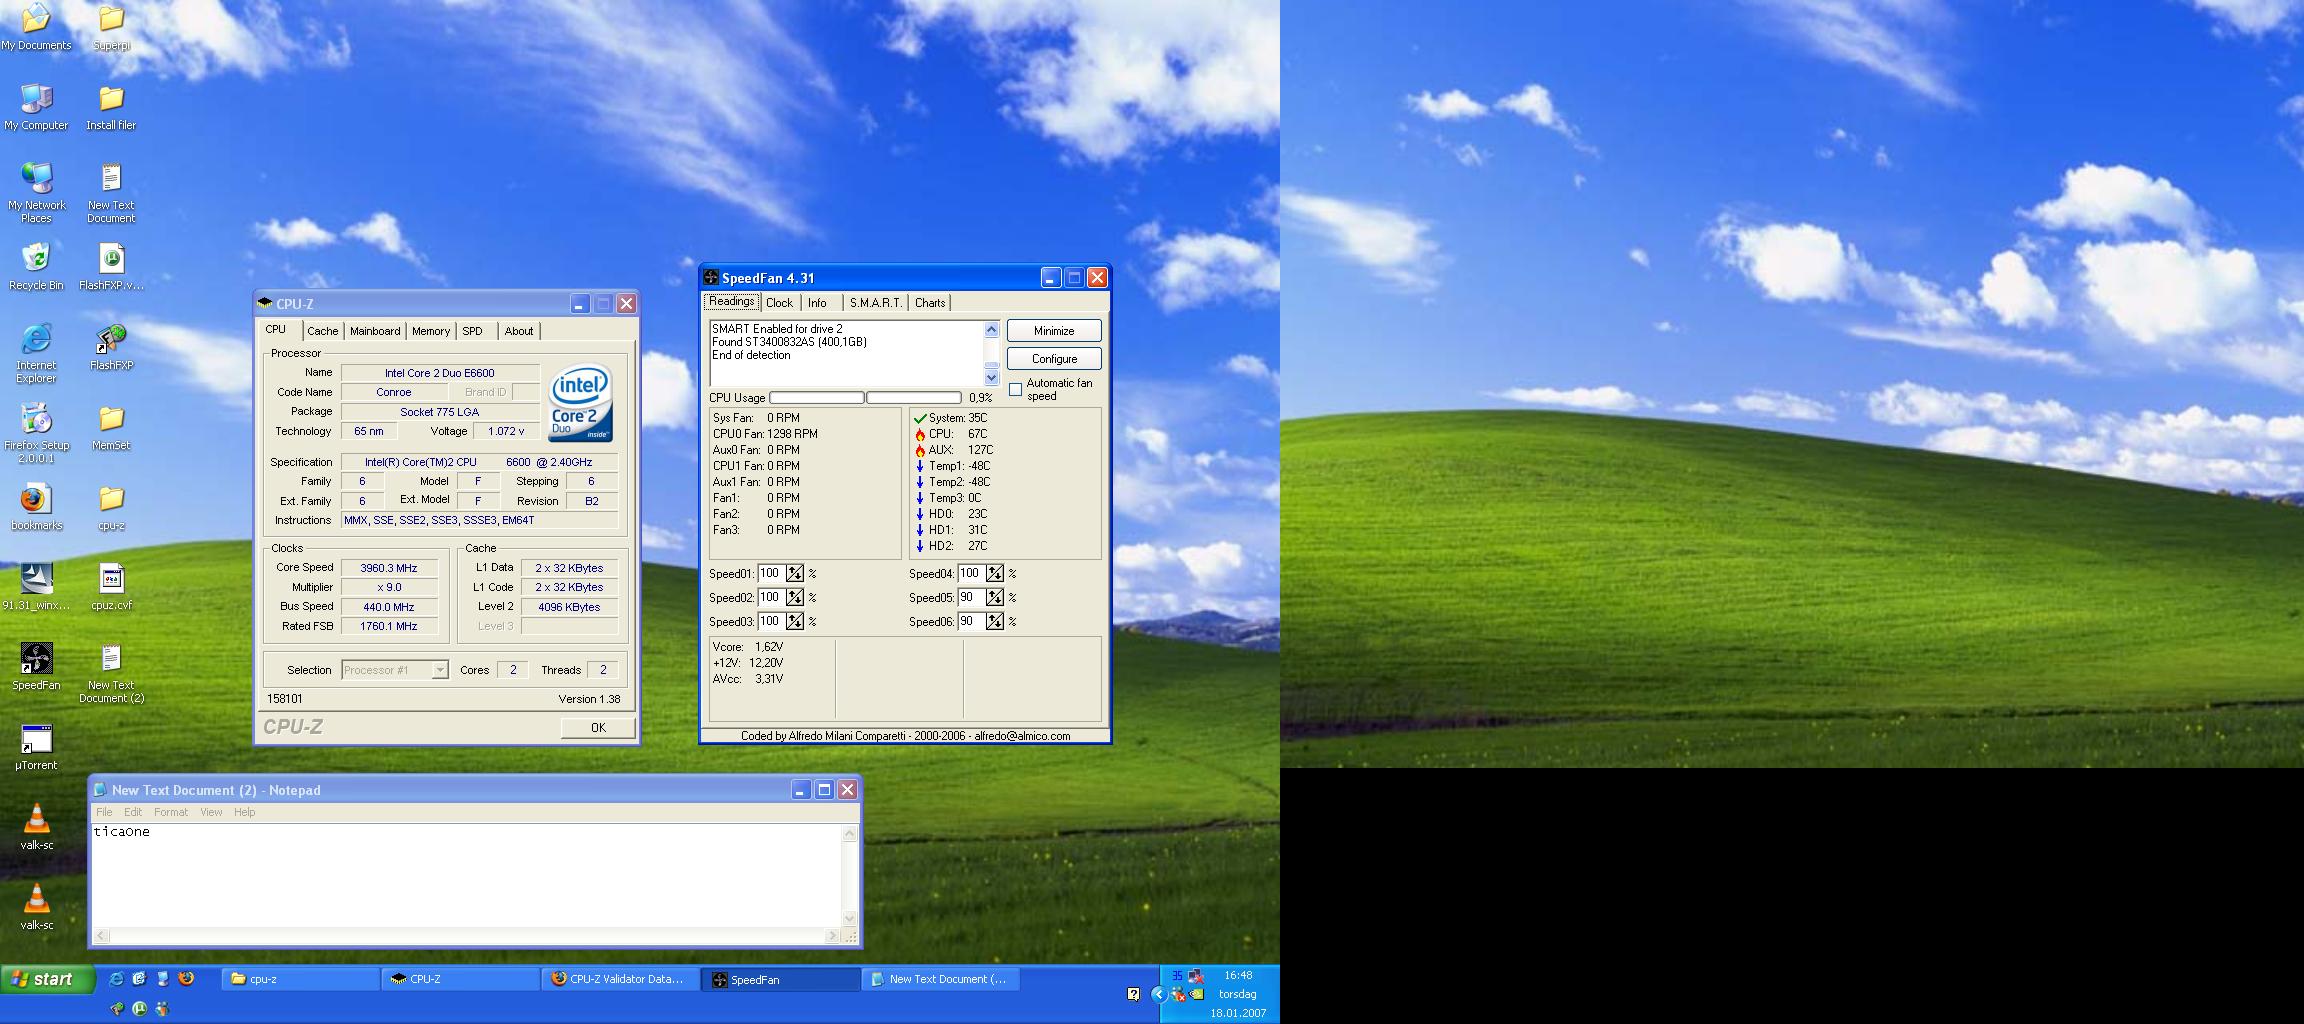
Task: Click Notepad vertical scrollbar
Action: tap(850, 876)
